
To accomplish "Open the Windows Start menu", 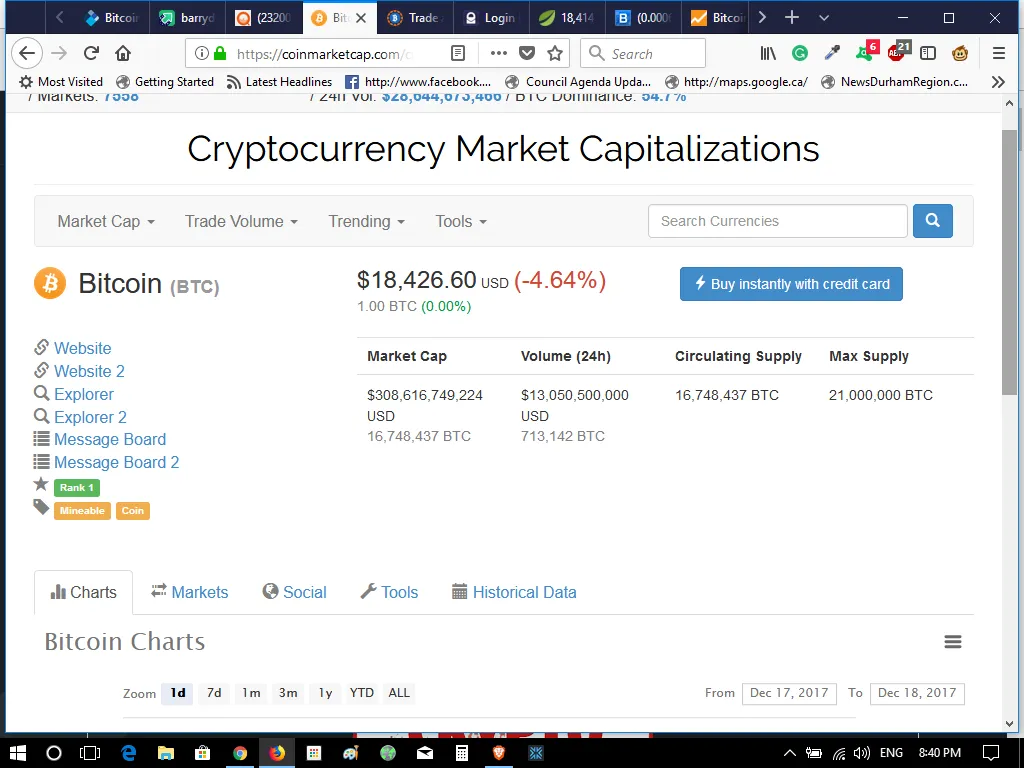I will click(x=18, y=753).
